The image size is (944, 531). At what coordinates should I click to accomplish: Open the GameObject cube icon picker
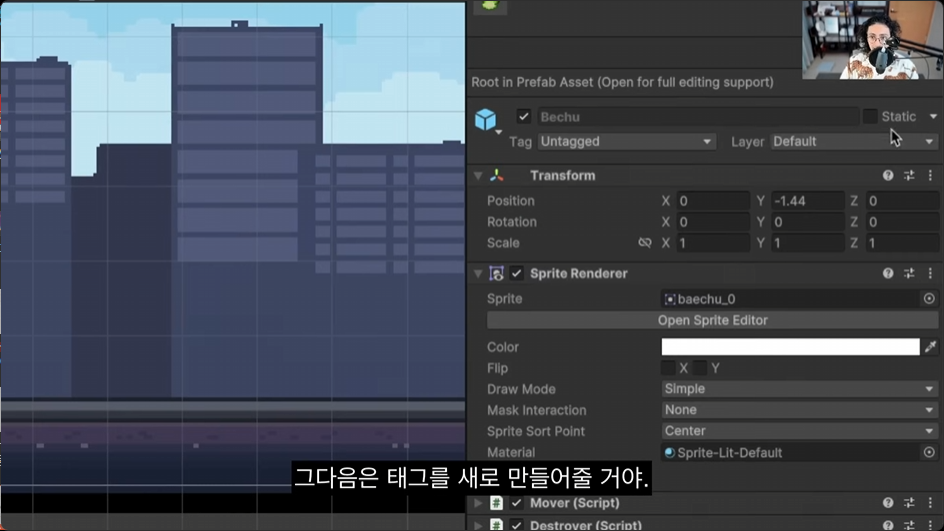tap(486, 120)
